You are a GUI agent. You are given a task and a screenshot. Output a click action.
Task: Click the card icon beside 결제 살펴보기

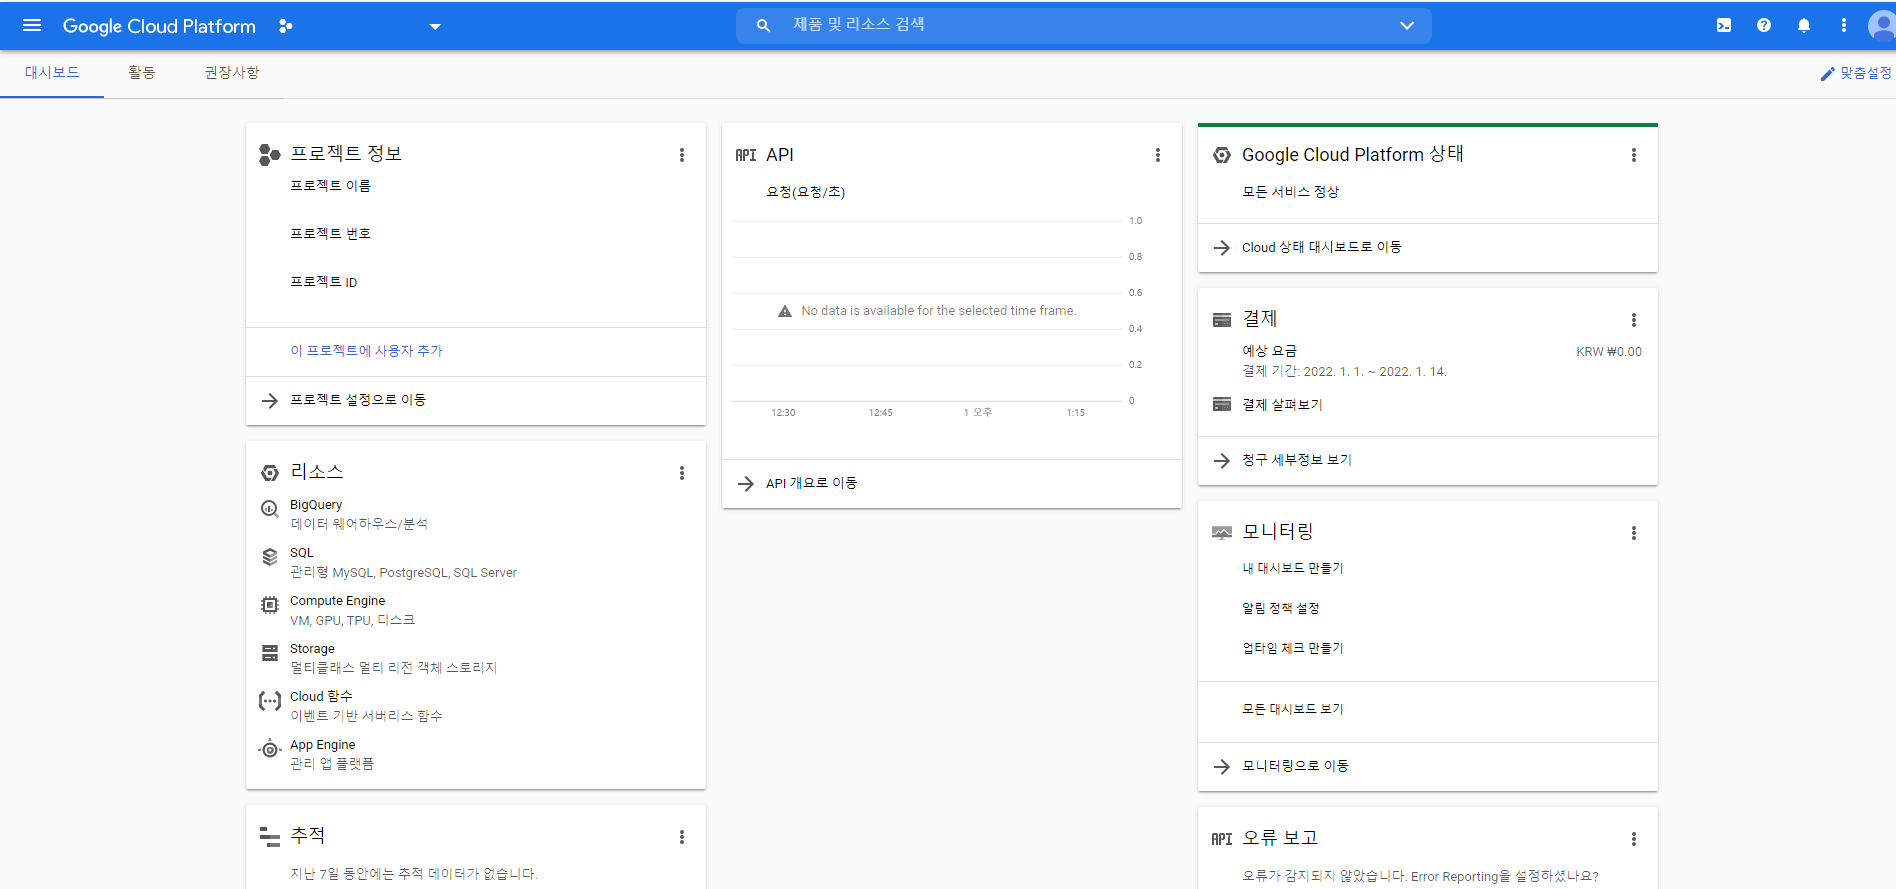pos(1222,405)
